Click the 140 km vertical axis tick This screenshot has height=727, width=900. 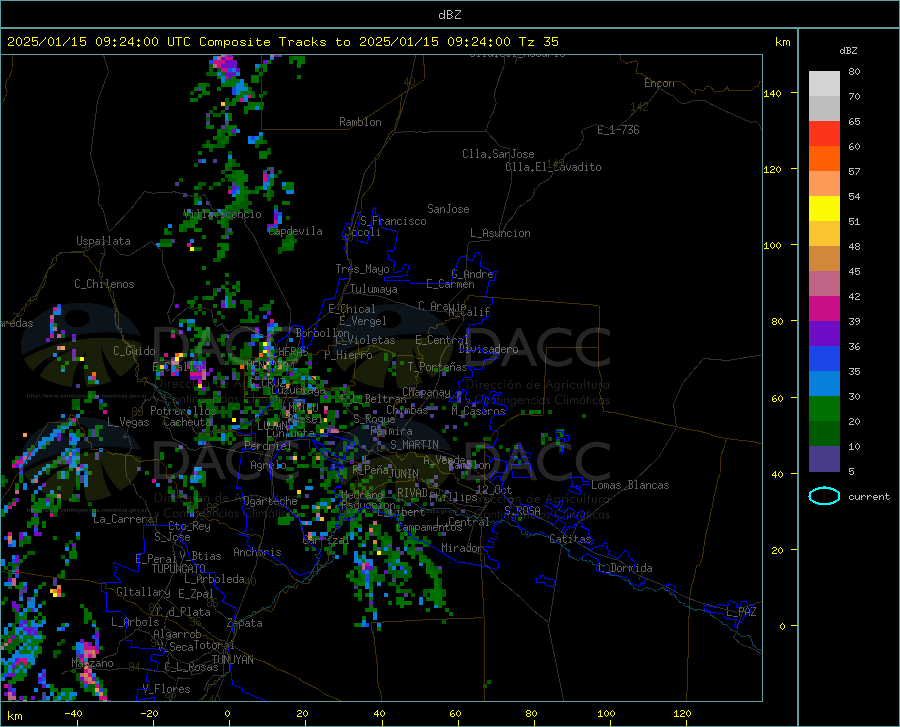[773, 93]
